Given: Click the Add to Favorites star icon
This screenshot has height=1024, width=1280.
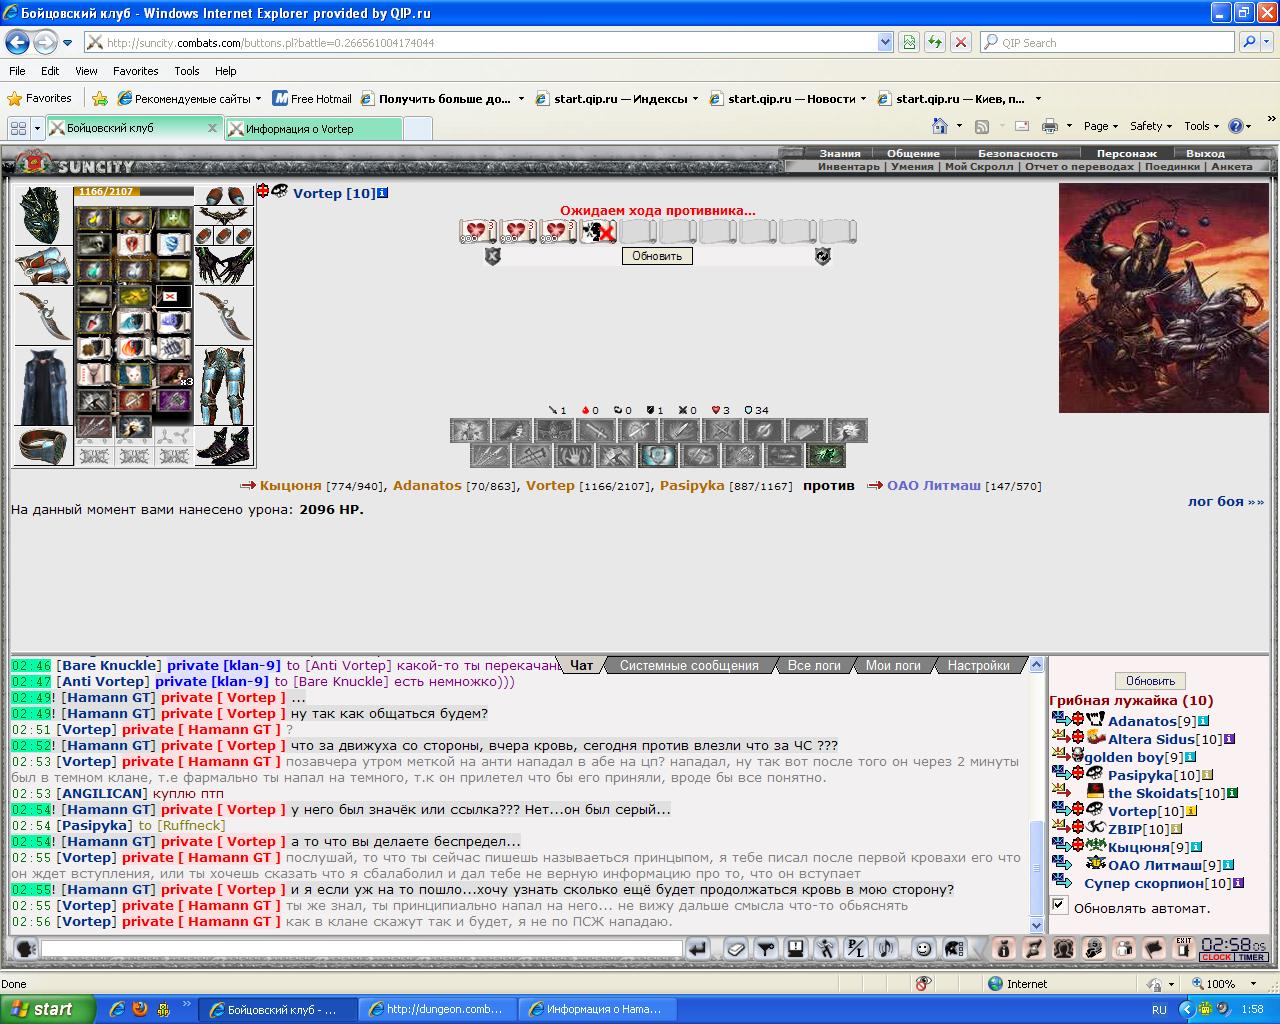Looking at the screenshot, I should pyautogui.click(x=100, y=98).
